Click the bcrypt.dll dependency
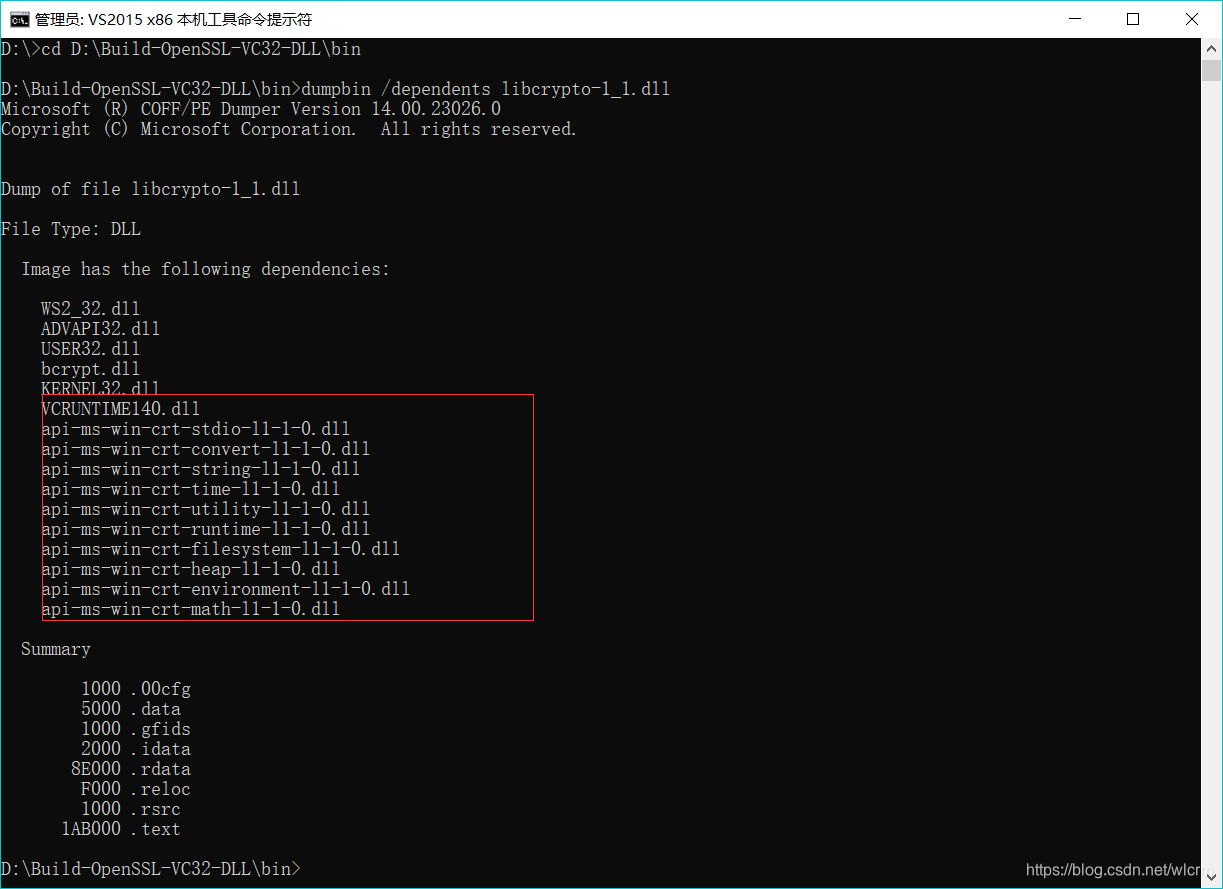This screenshot has width=1223, height=889. (91, 369)
